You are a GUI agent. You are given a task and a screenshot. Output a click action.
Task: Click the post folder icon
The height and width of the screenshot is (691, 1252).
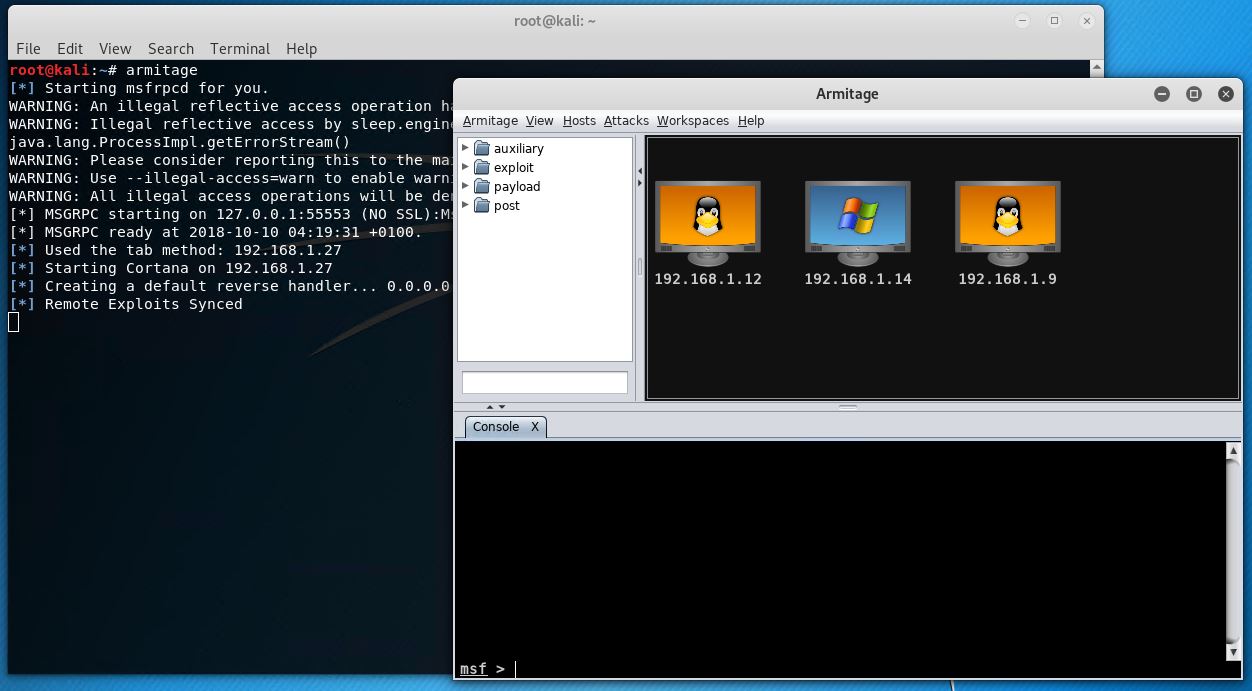pyautogui.click(x=481, y=205)
